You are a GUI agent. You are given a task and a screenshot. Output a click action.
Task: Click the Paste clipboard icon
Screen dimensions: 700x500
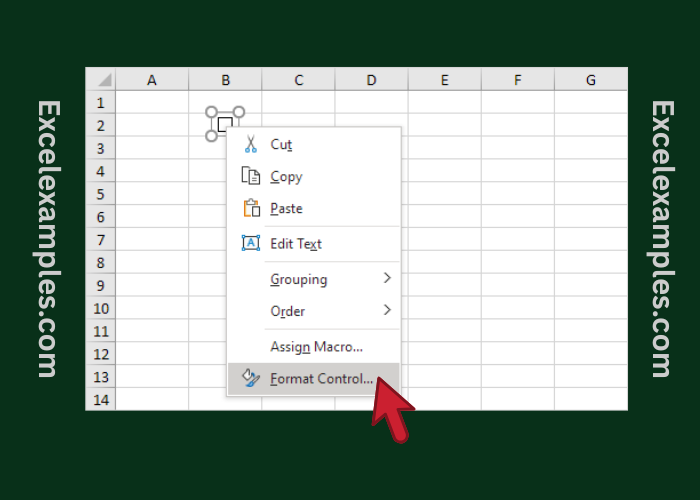click(251, 209)
